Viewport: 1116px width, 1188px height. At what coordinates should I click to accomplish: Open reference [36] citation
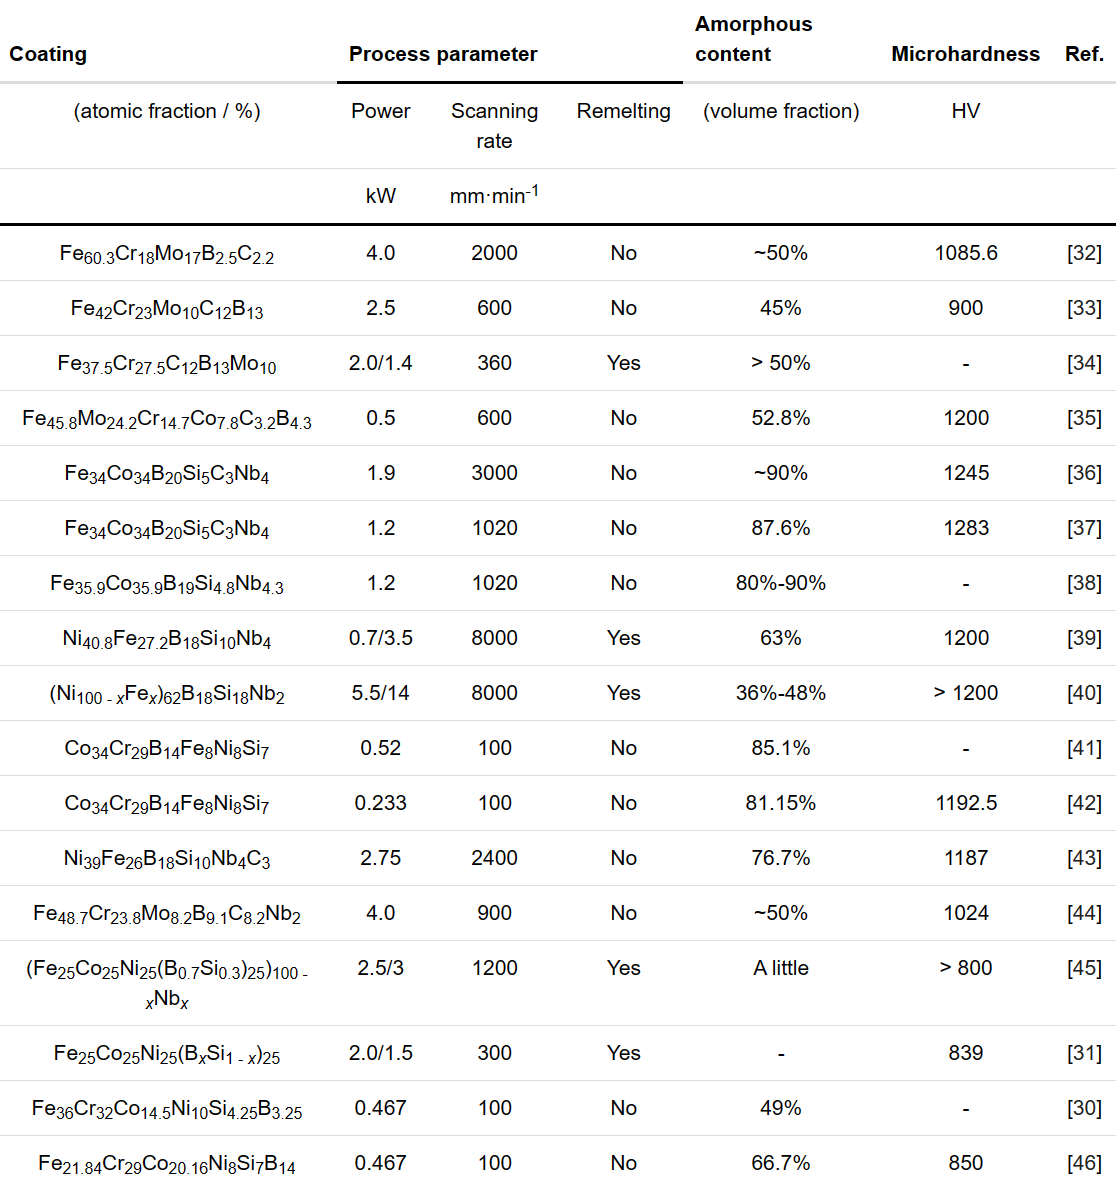pos(1084,473)
